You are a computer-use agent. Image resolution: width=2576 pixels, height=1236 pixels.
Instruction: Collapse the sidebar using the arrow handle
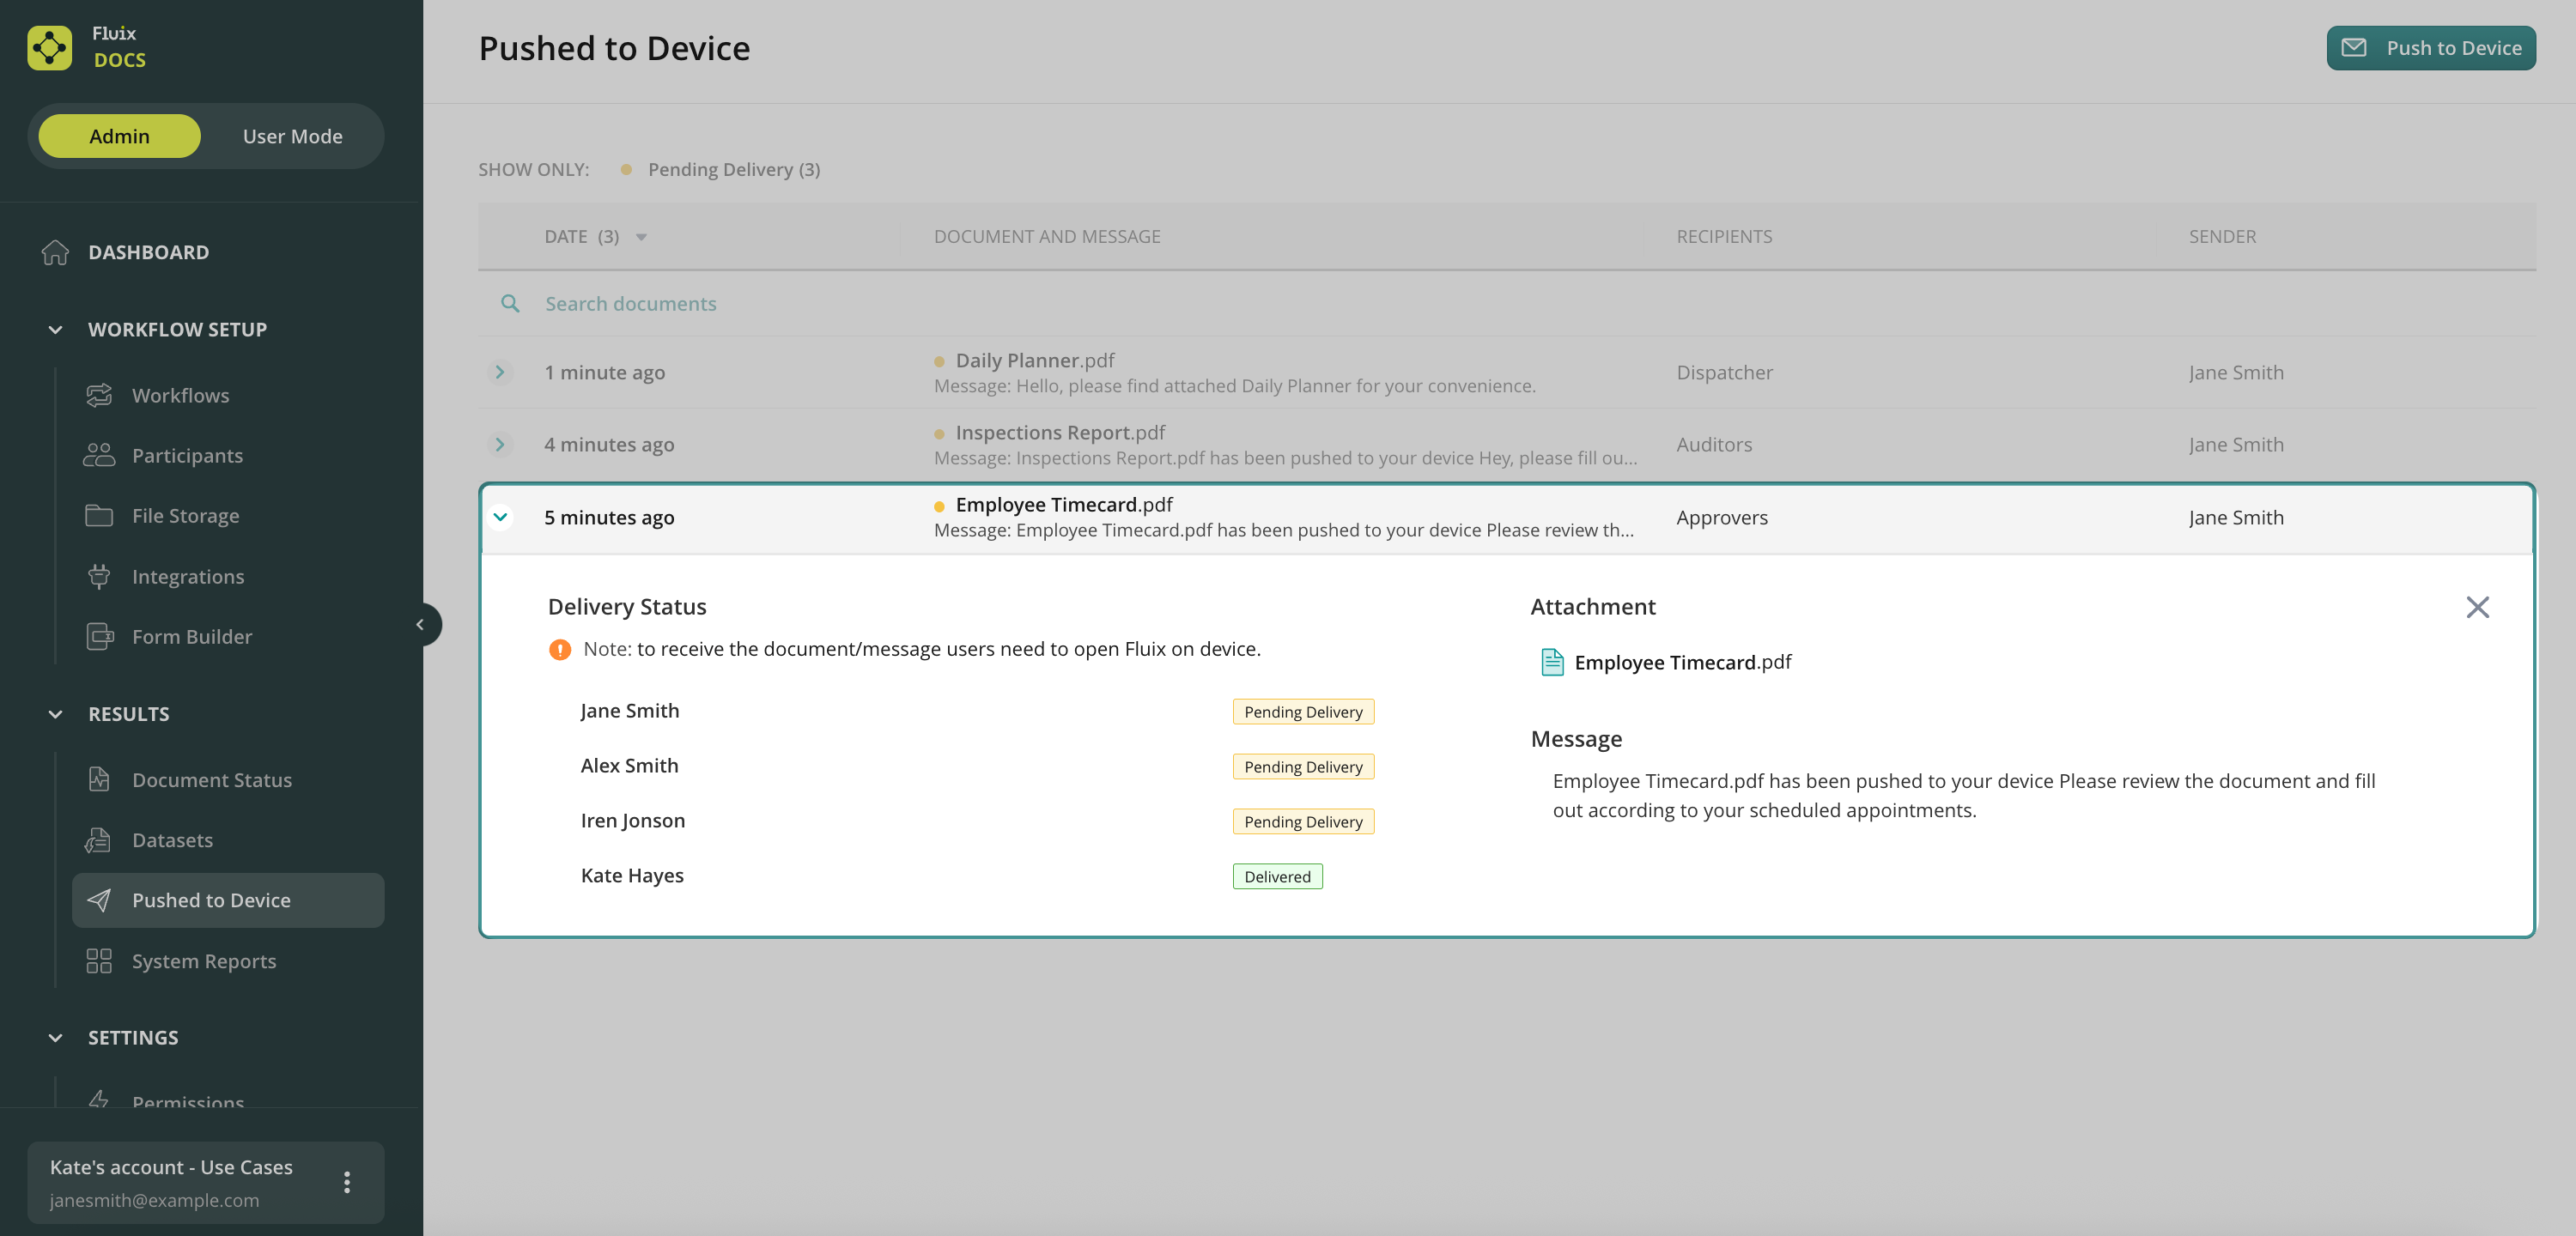point(420,625)
